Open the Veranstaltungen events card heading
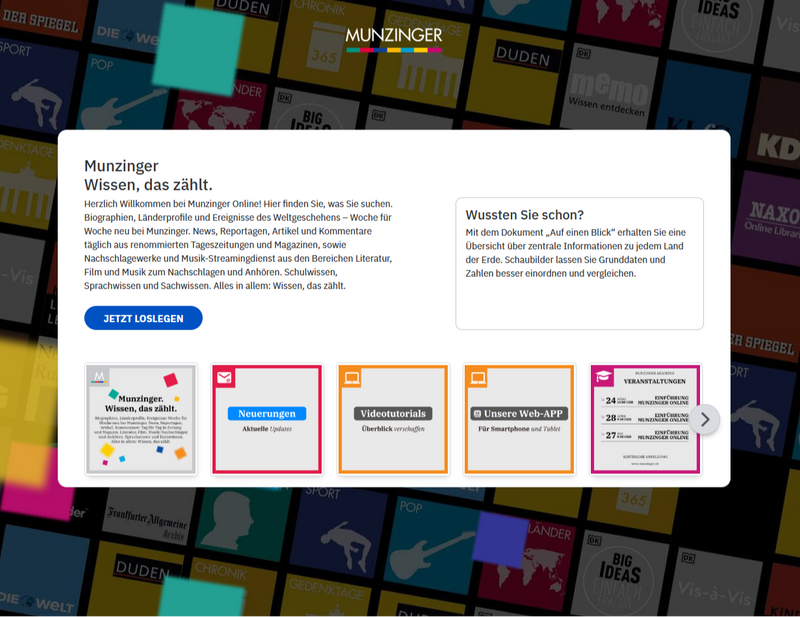Screen dimensions: 800x617 (655, 381)
